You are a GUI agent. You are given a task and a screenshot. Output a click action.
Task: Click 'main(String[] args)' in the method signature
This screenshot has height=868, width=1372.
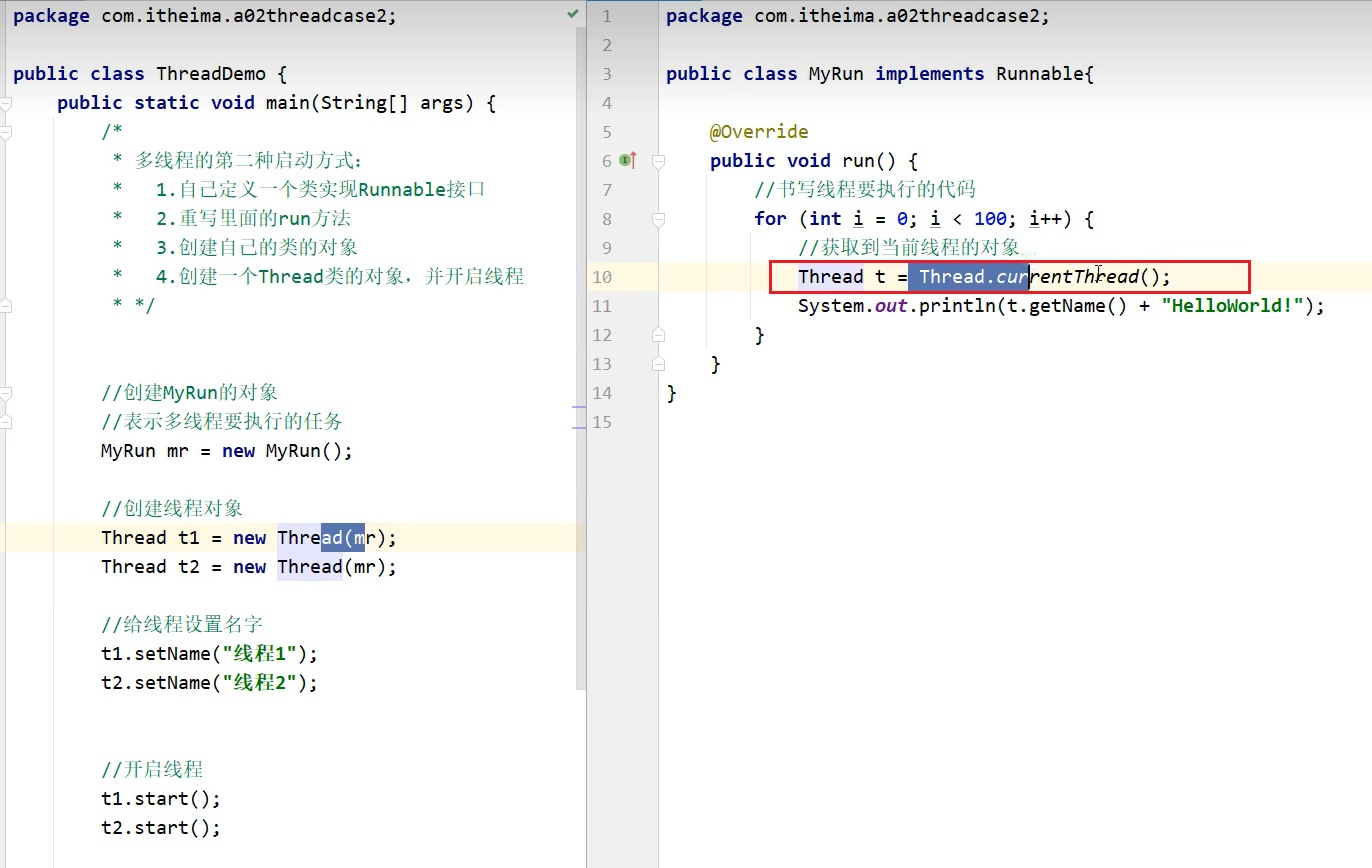click(369, 103)
